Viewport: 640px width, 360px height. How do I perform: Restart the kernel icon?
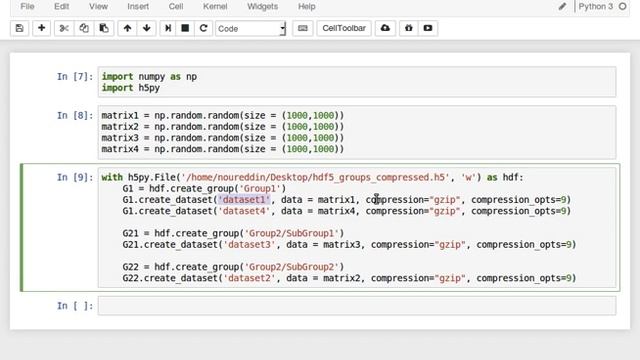click(x=203, y=28)
